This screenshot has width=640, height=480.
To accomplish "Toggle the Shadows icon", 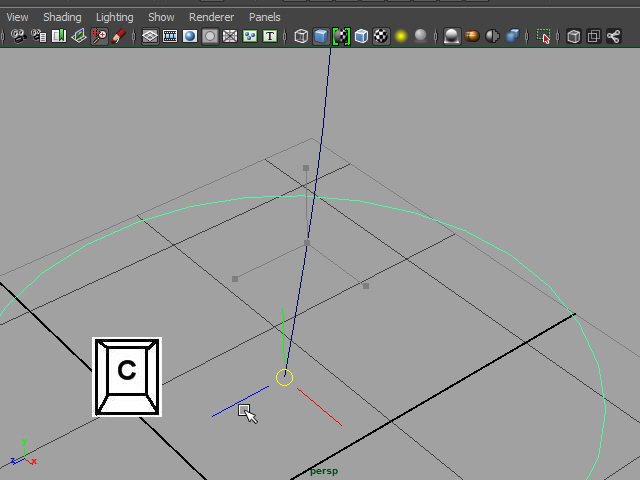I will tap(420, 36).
